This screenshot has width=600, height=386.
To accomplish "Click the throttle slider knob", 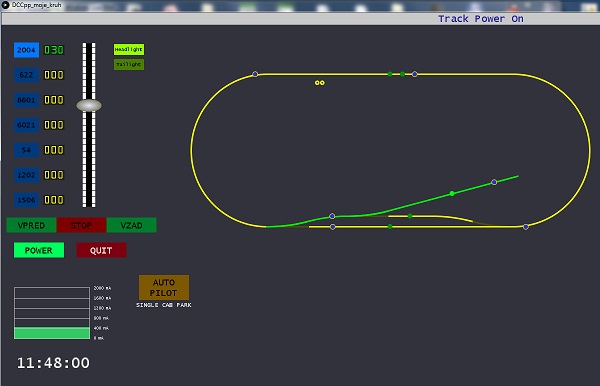I will (89, 105).
